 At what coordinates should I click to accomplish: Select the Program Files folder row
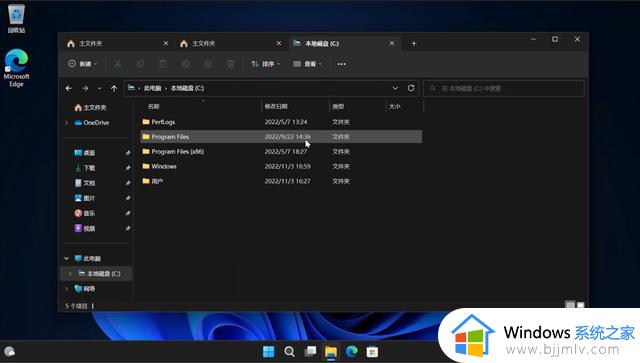281,136
